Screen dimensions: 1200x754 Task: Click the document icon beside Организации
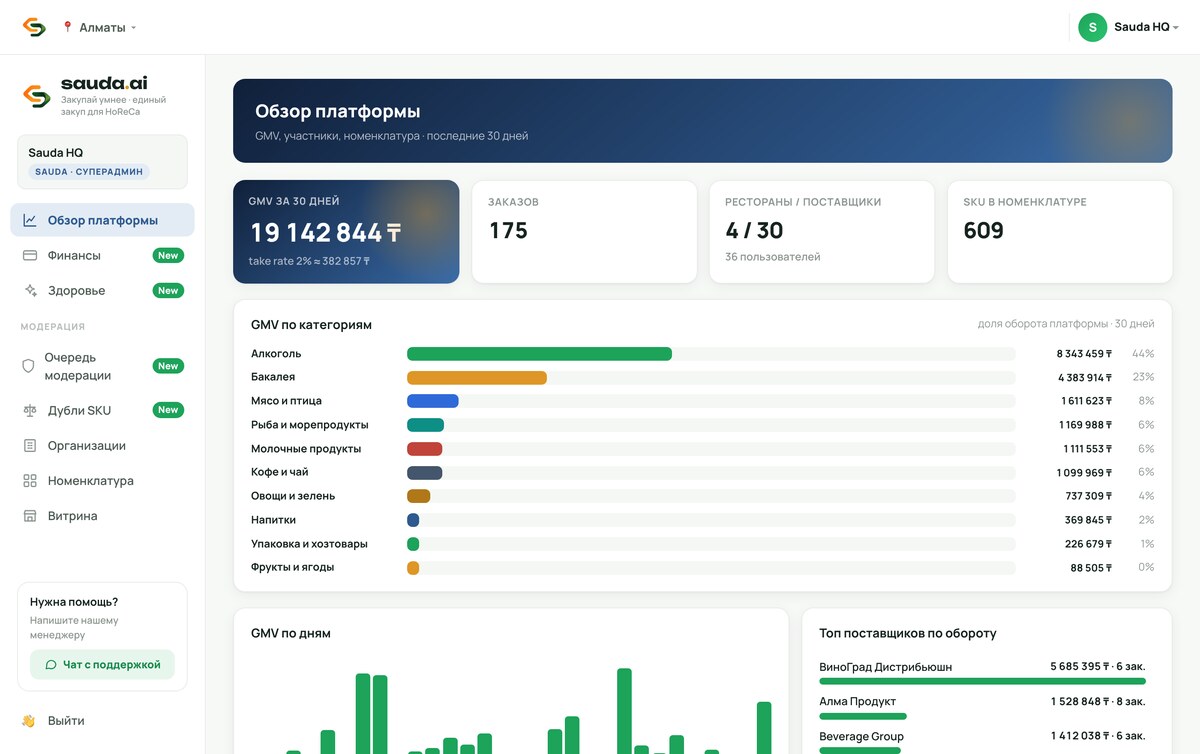30,445
